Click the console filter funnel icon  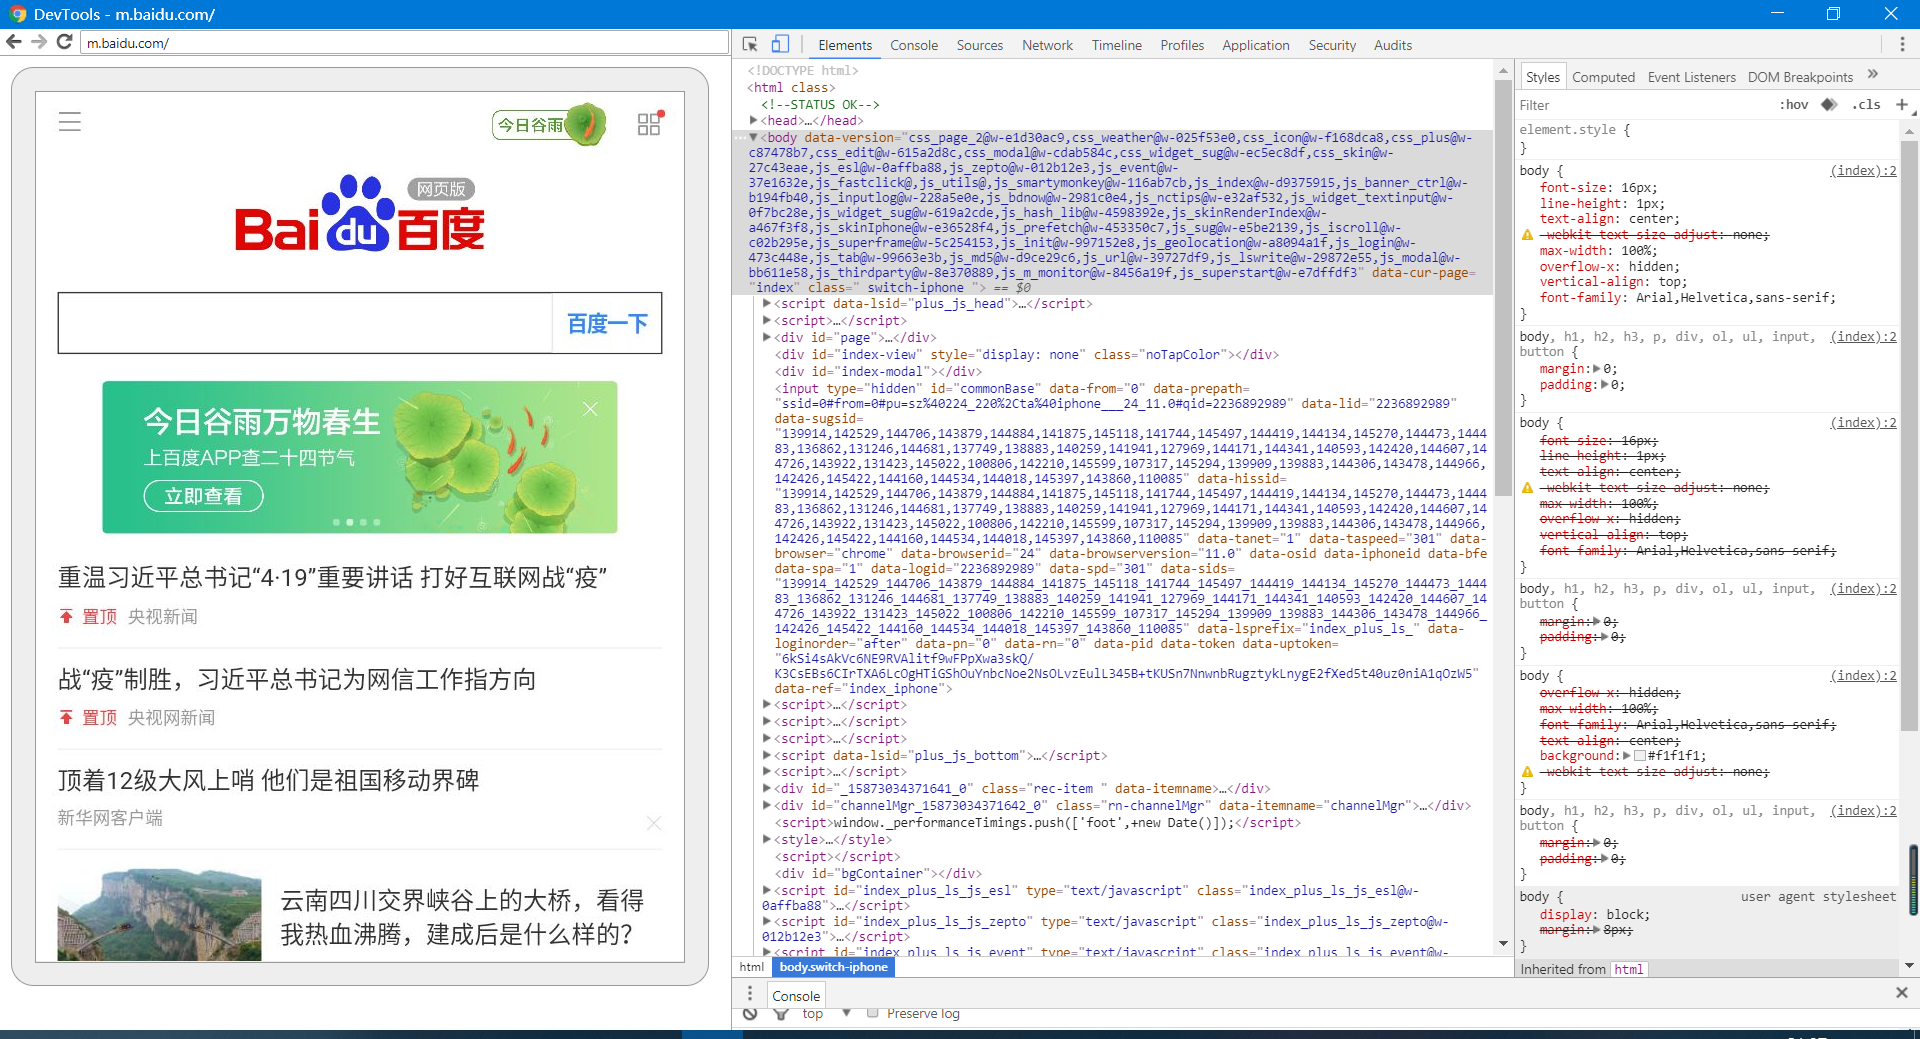pyautogui.click(x=781, y=1013)
